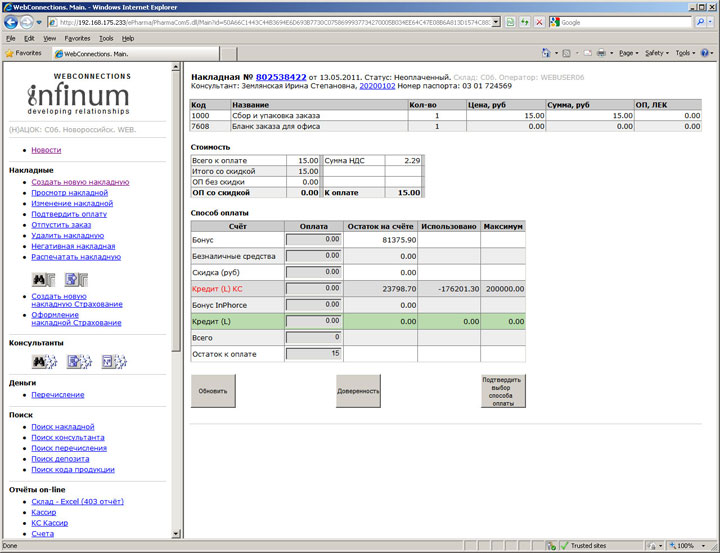Click the Trusted sites status indicator
This screenshot has width=720, height=553.
pyautogui.click(x=583, y=546)
